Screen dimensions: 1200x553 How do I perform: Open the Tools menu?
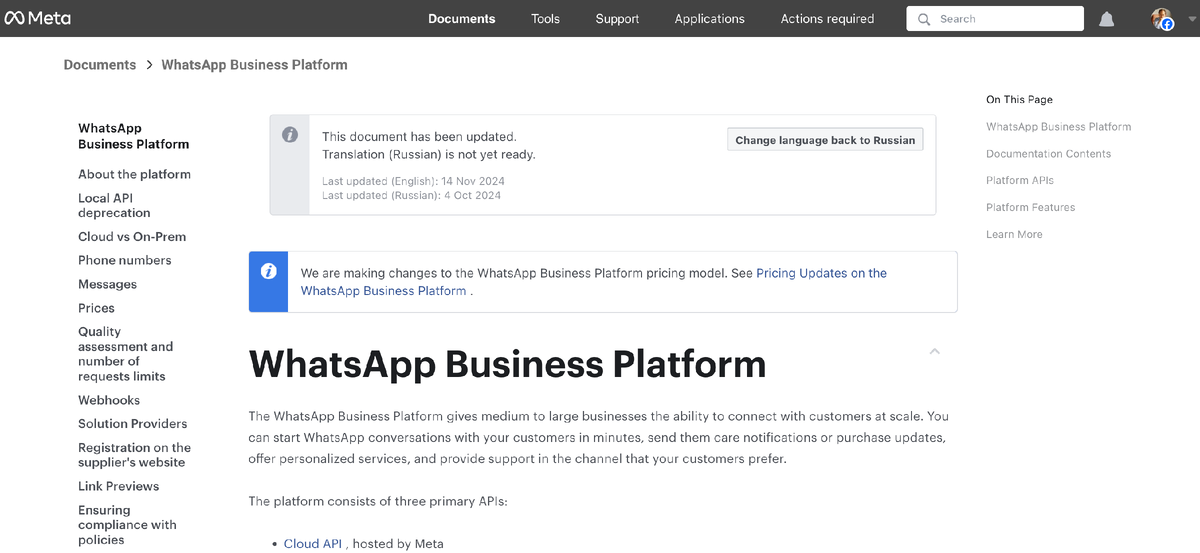(545, 19)
